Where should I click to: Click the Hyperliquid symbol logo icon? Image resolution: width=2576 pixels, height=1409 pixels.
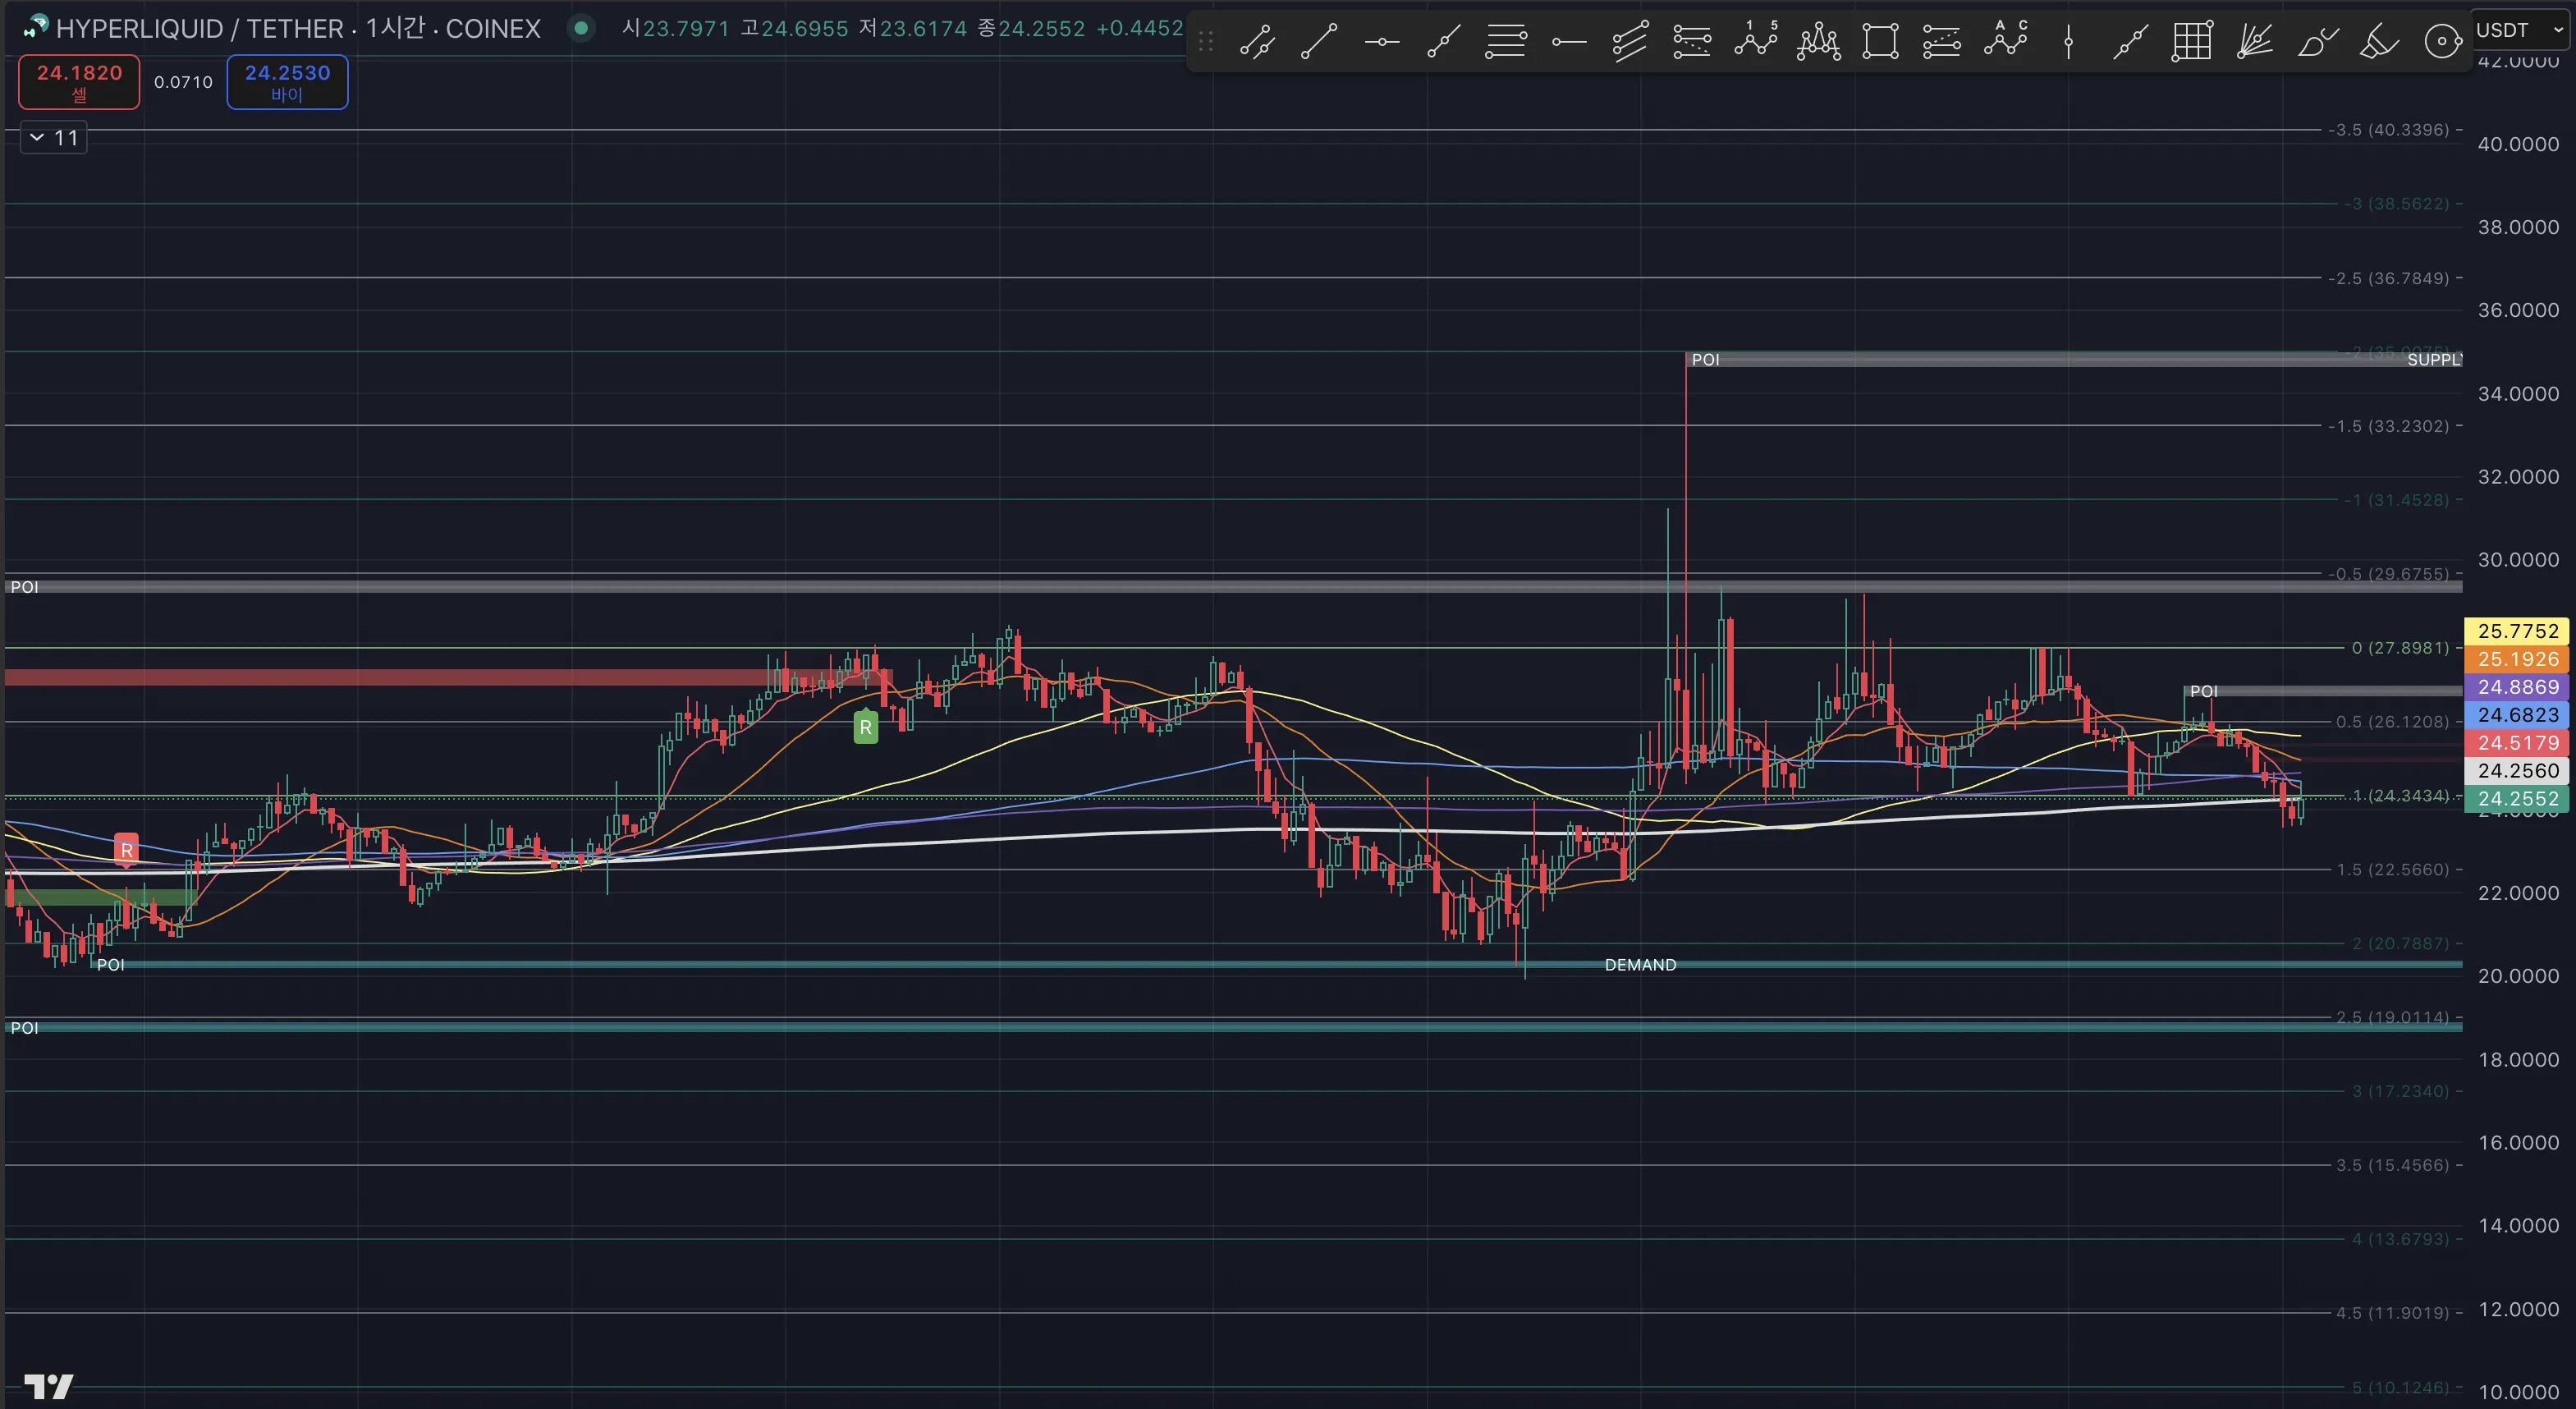[36, 27]
